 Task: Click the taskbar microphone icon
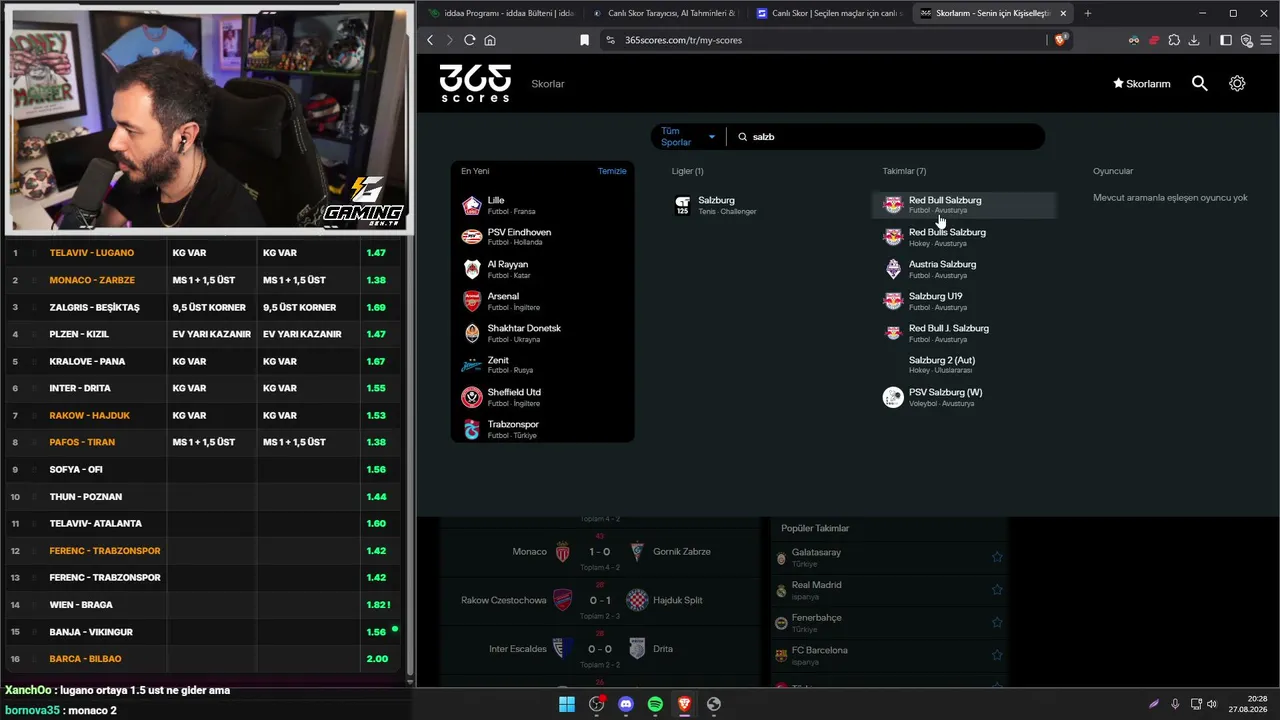point(1175,704)
